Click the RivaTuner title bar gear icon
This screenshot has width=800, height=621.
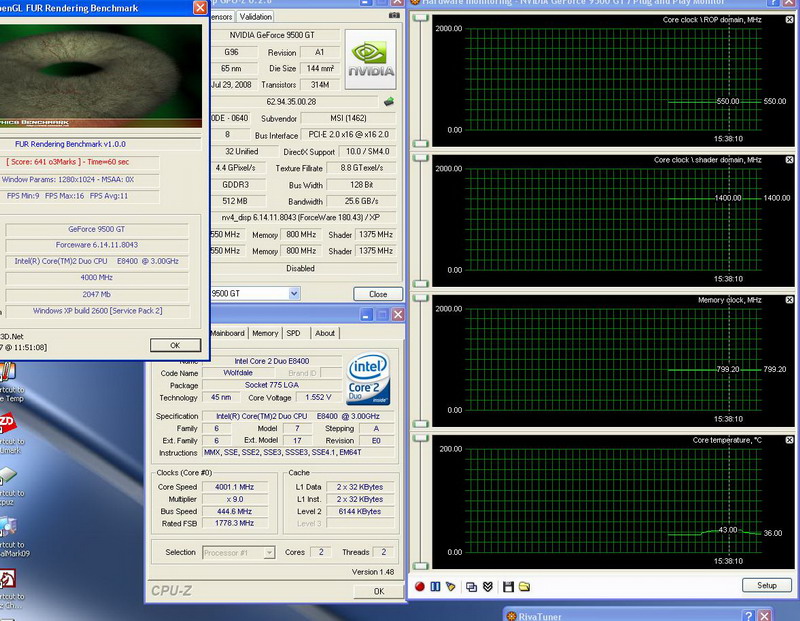[x=511, y=616]
